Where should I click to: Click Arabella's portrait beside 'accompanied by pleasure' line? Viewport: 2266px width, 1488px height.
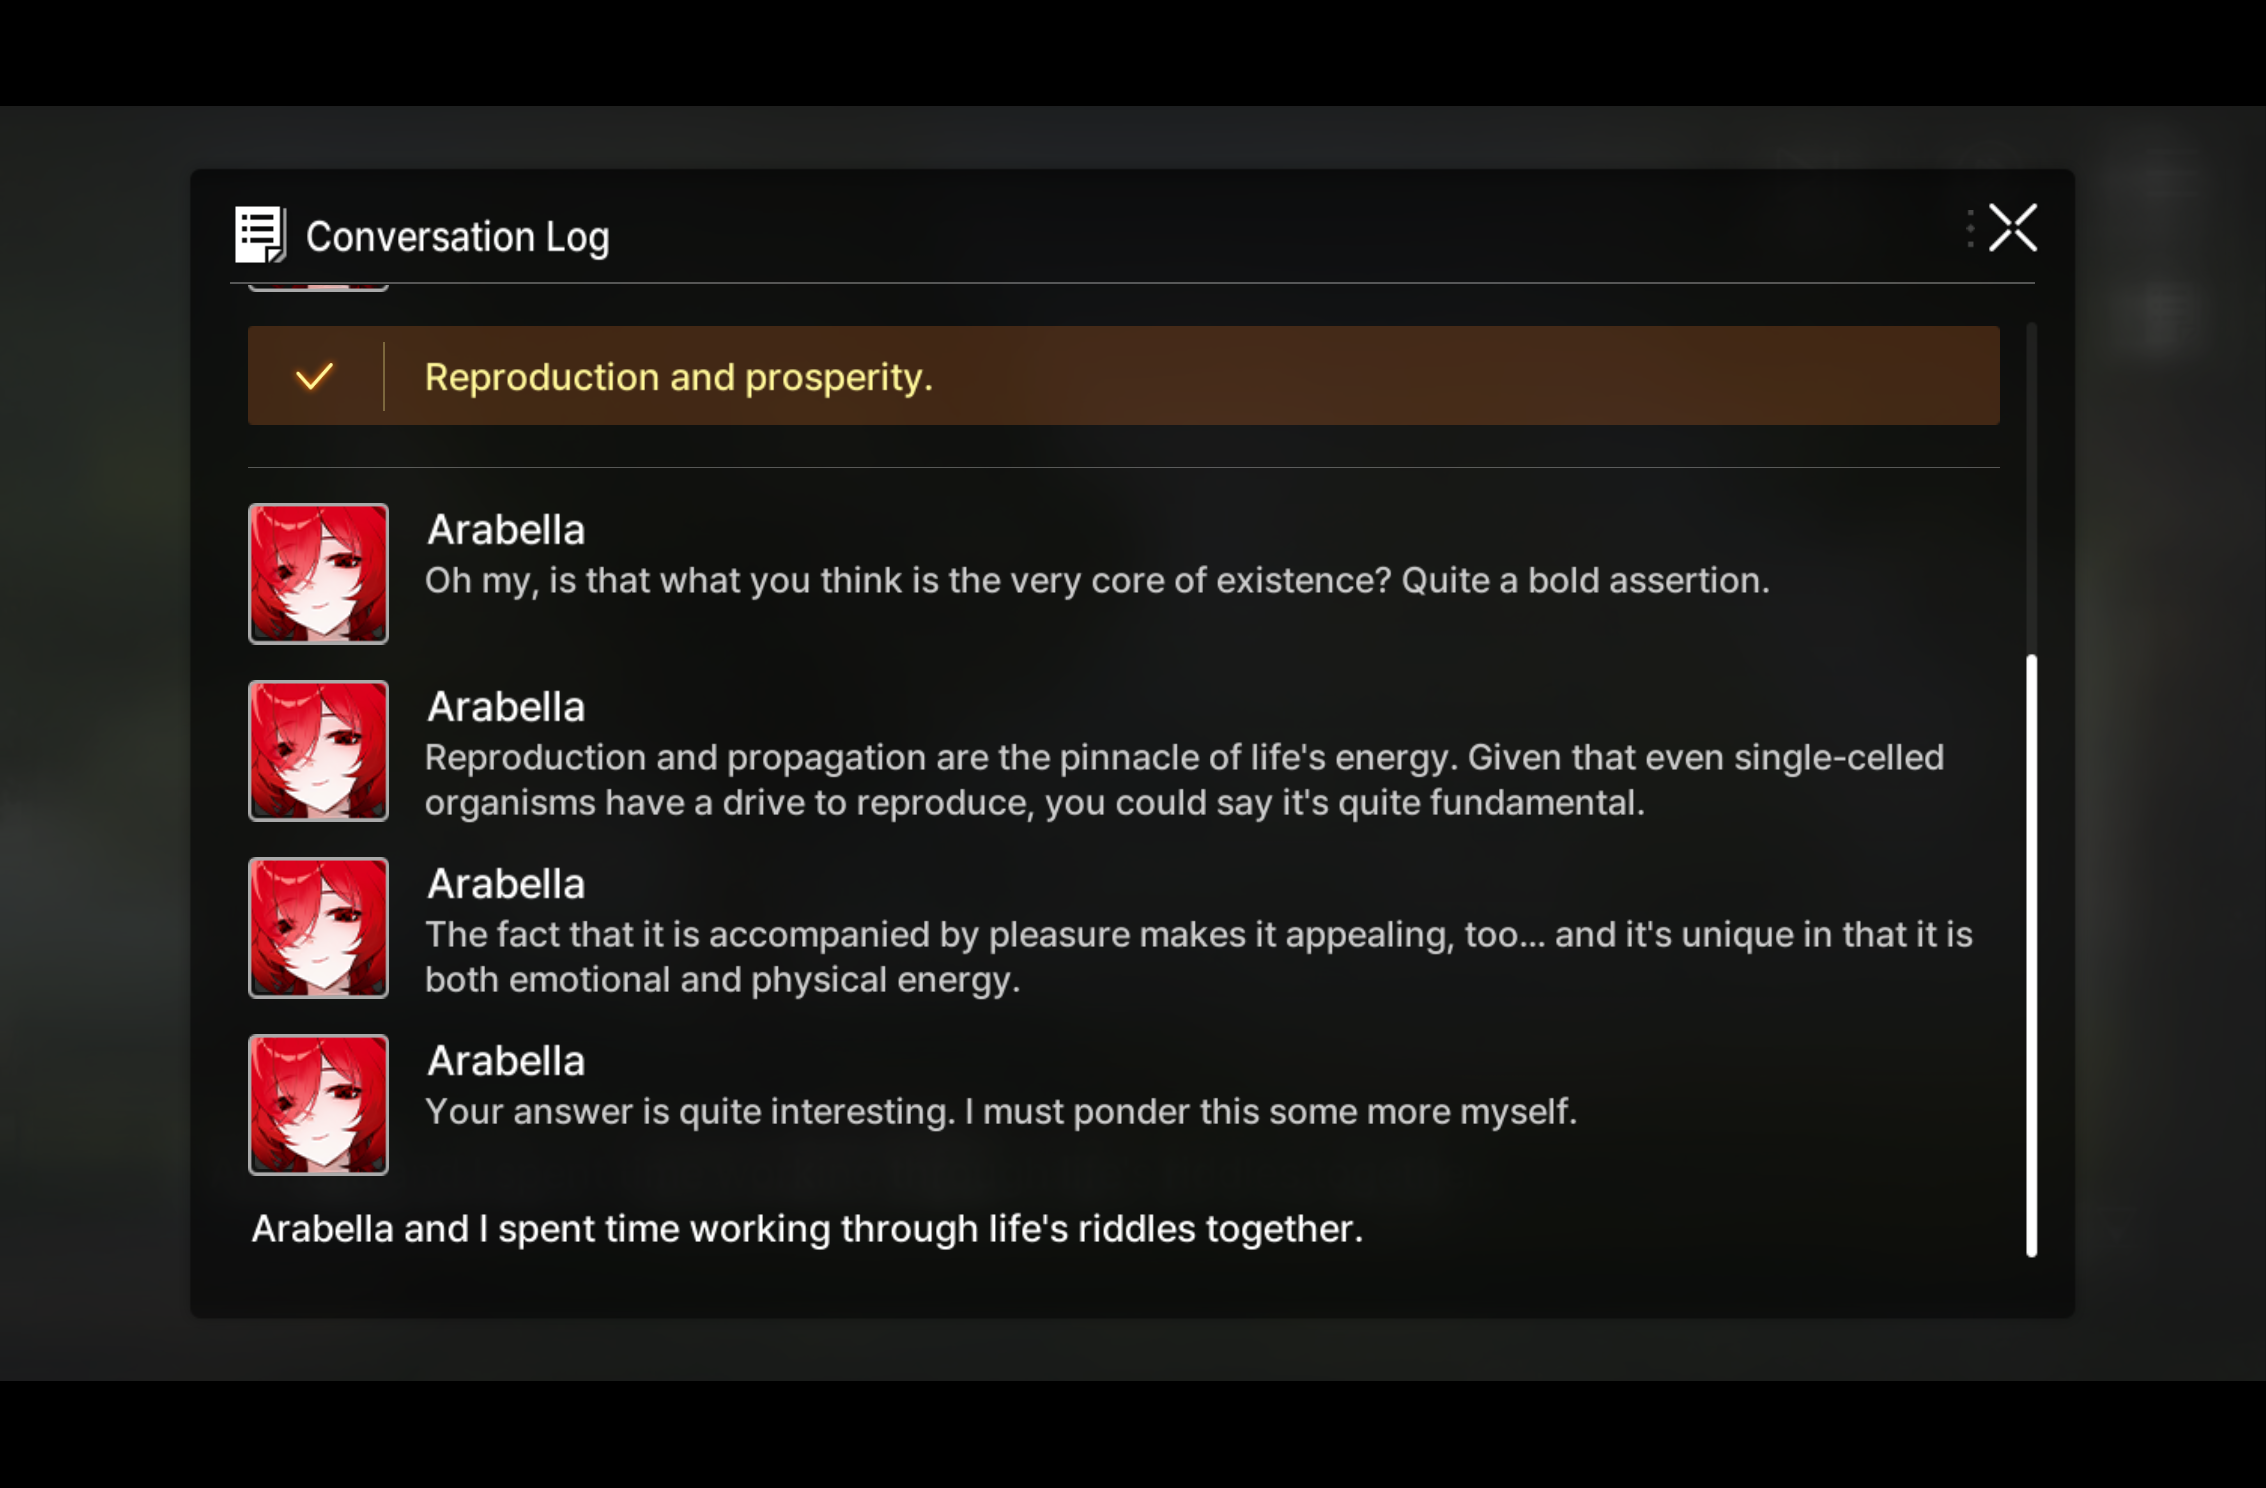pyautogui.click(x=318, y=928)
